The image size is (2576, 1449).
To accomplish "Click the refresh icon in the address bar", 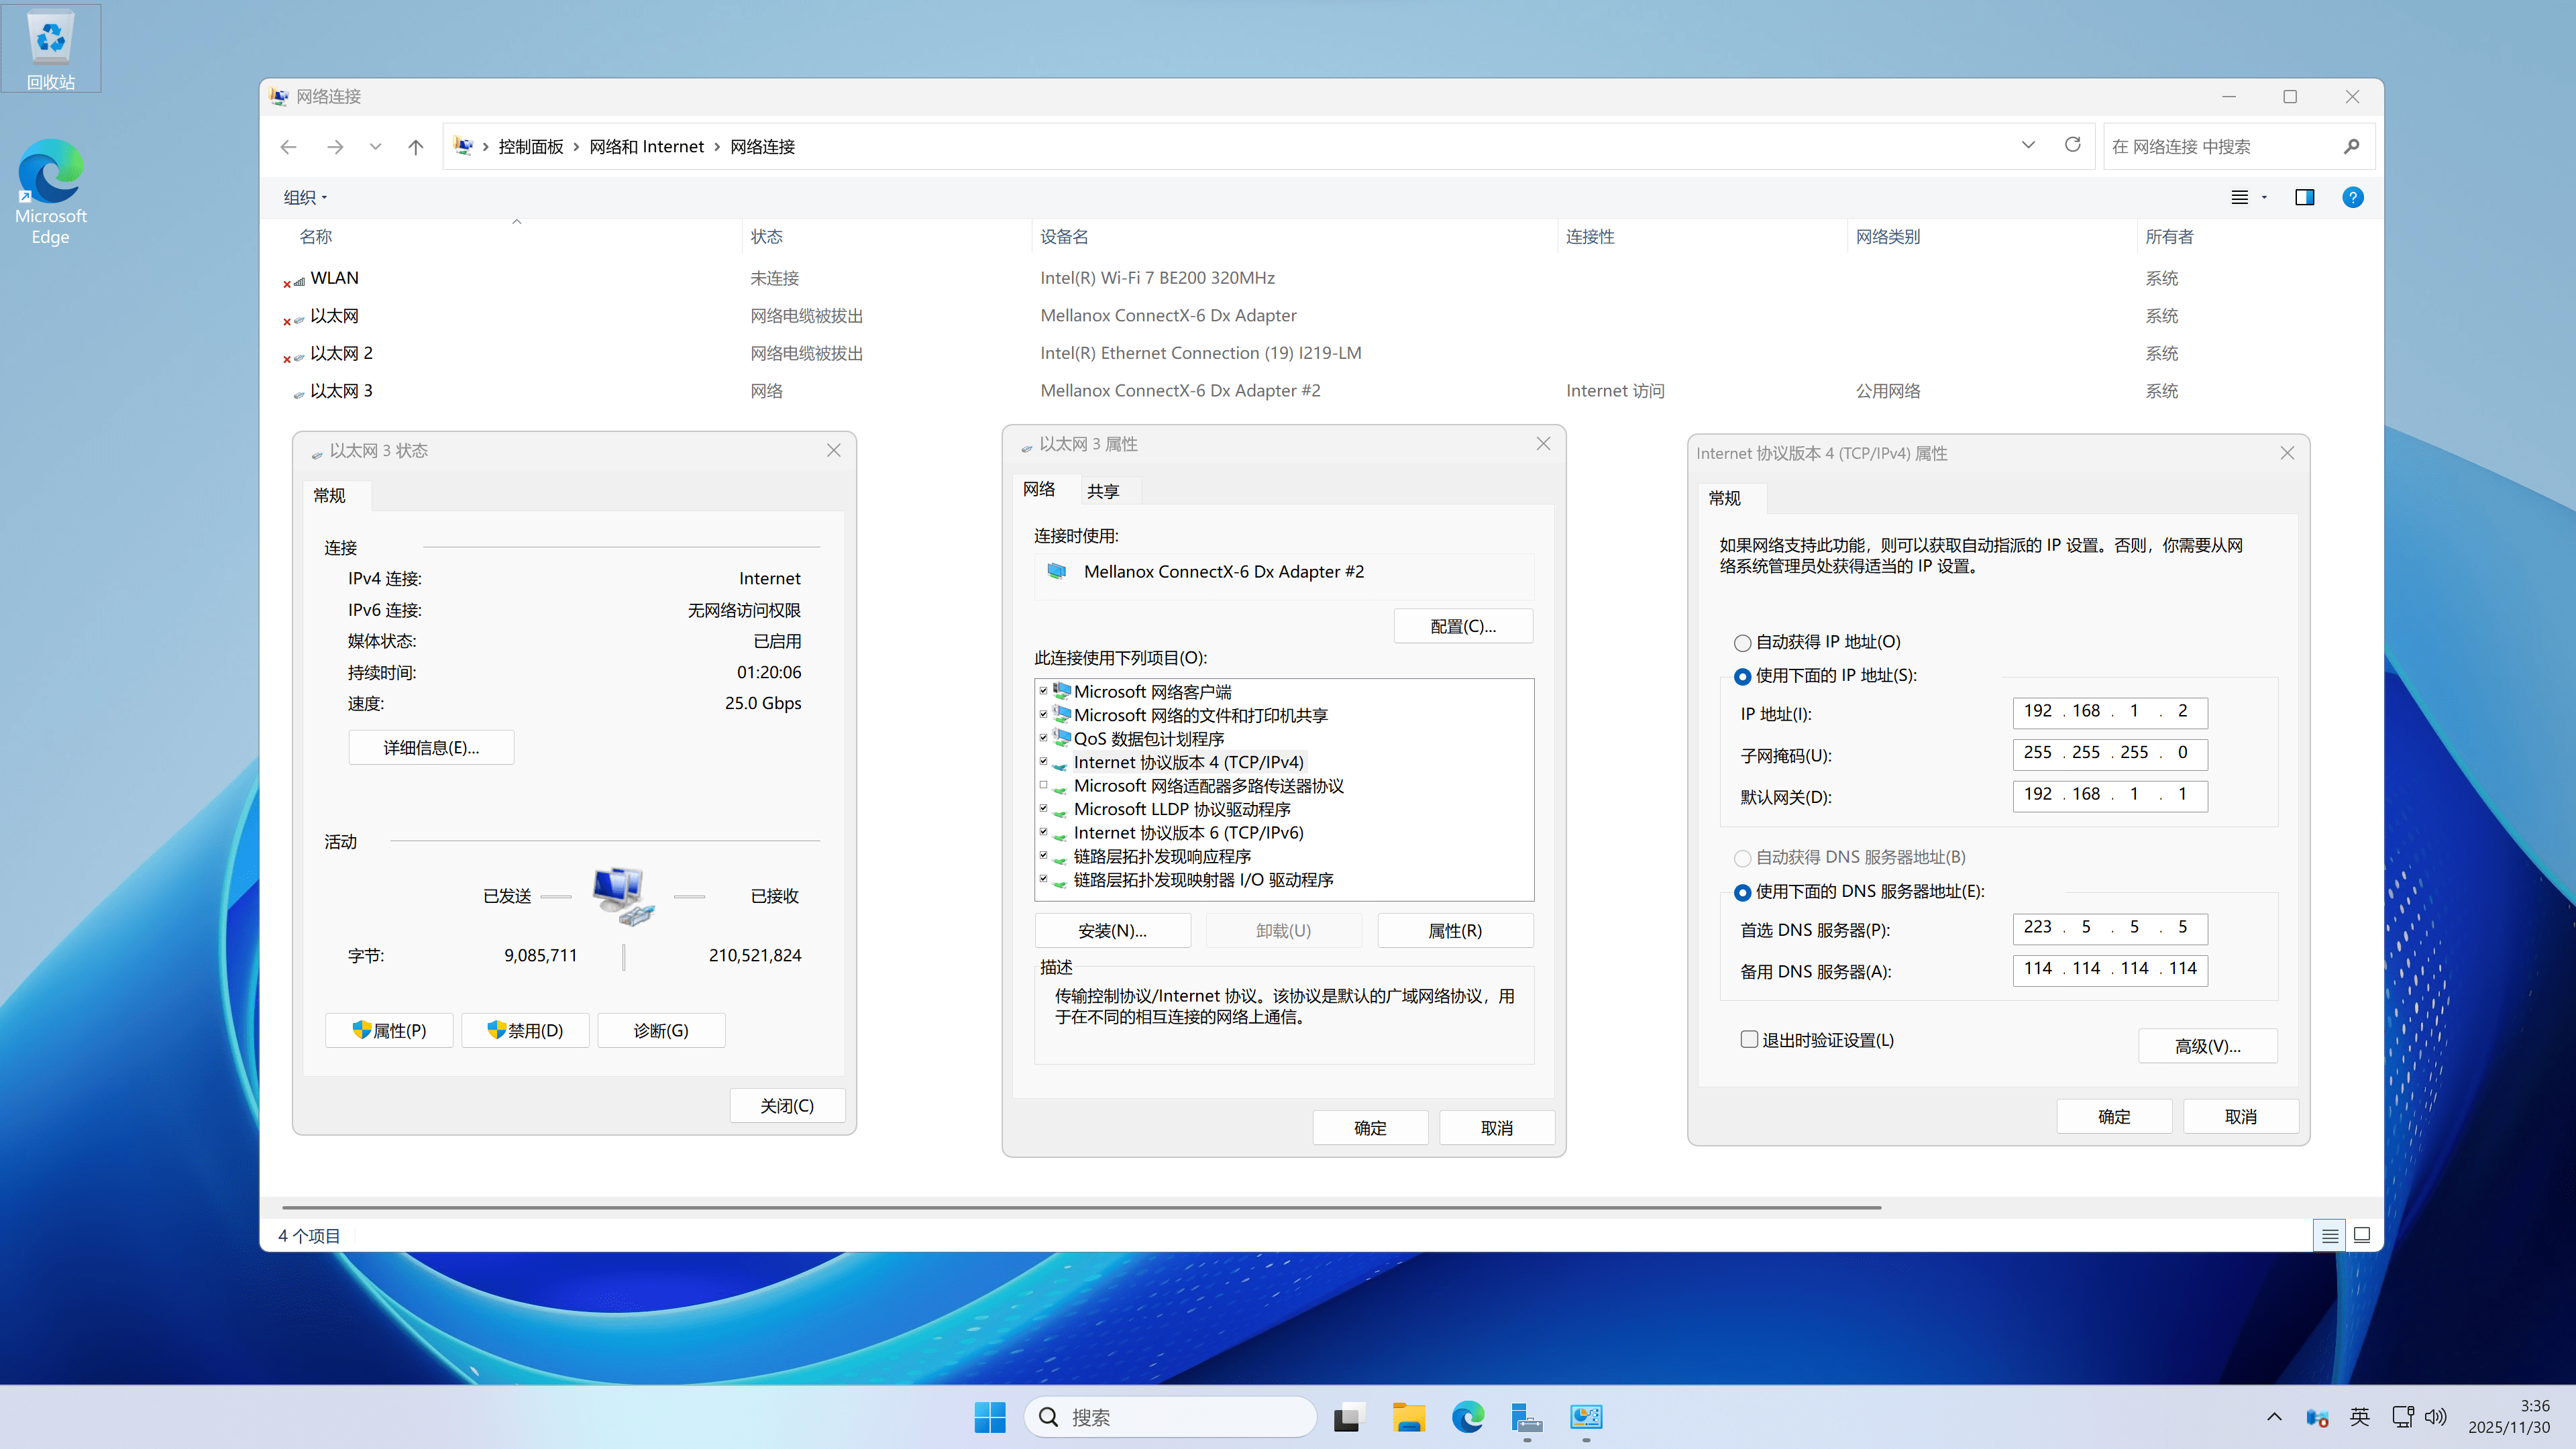I will pos(2072,146).
